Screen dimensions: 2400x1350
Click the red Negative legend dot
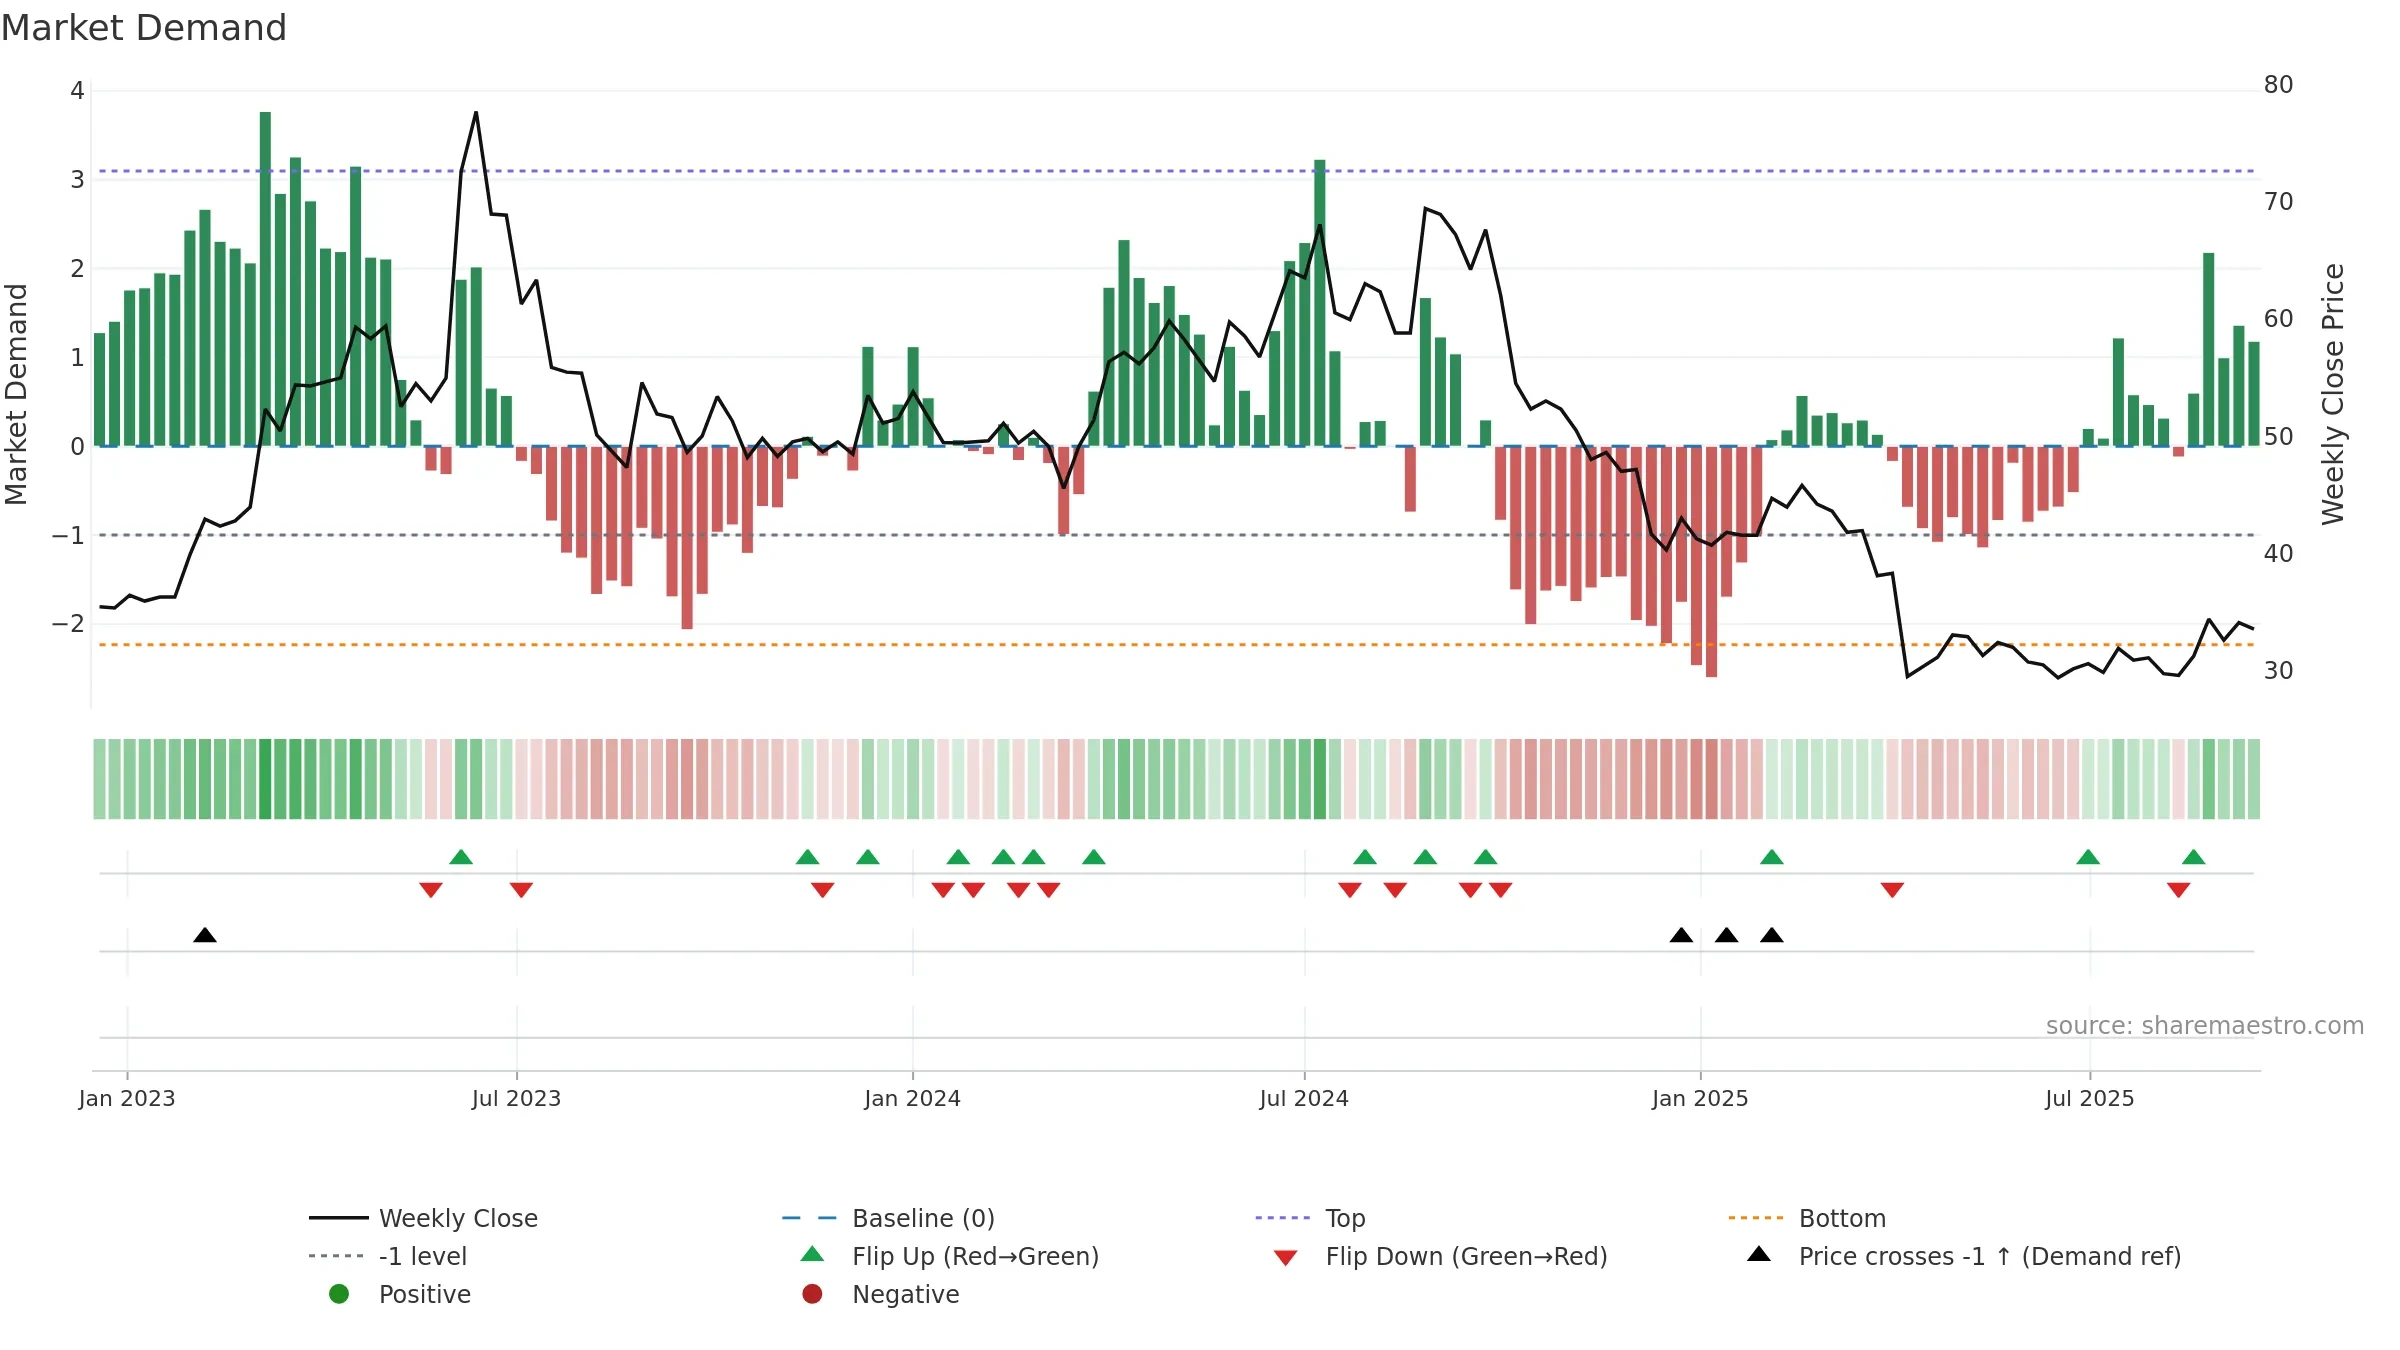(x=812, y=1294)
